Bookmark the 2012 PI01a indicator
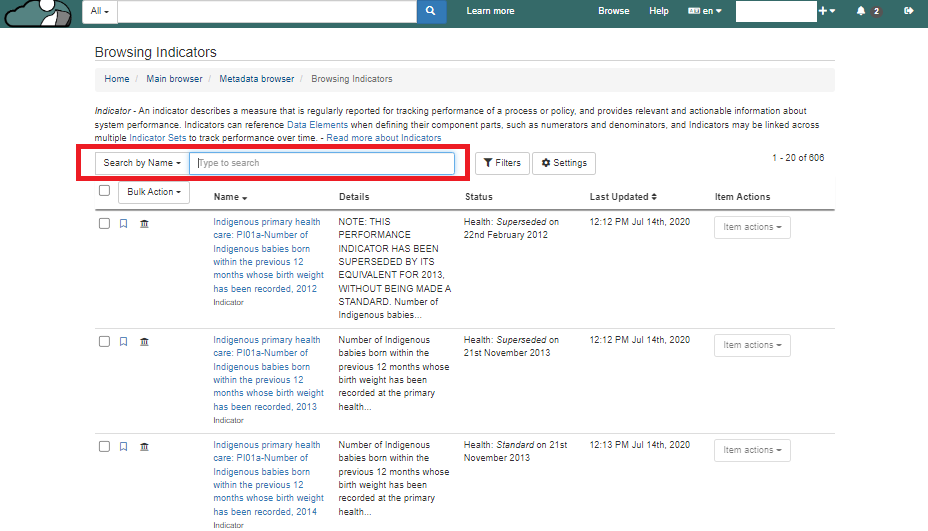Screen dimensions: 928x531 [x=124, y=224]
